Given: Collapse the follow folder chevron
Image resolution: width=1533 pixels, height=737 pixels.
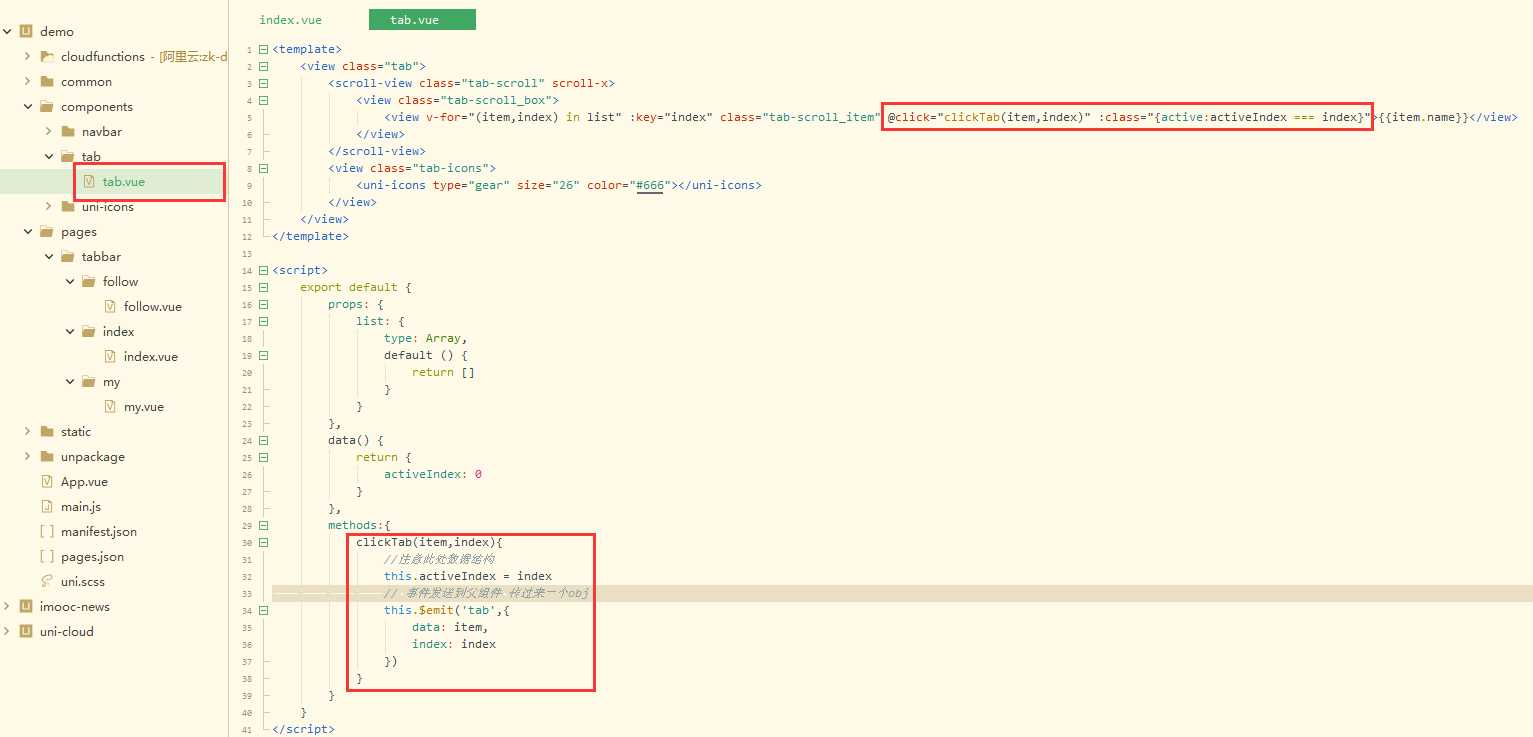Looking at the screenshot, I should coord(70,282).
